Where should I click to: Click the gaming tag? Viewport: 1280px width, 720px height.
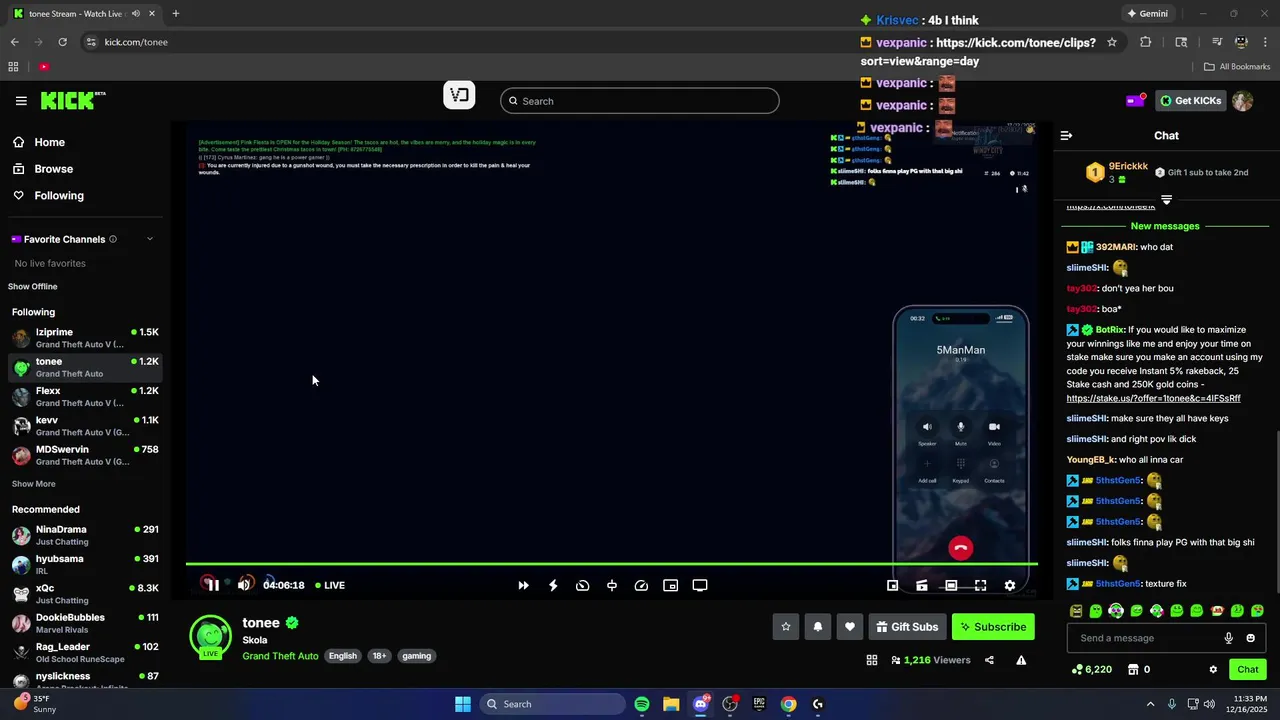416,656
